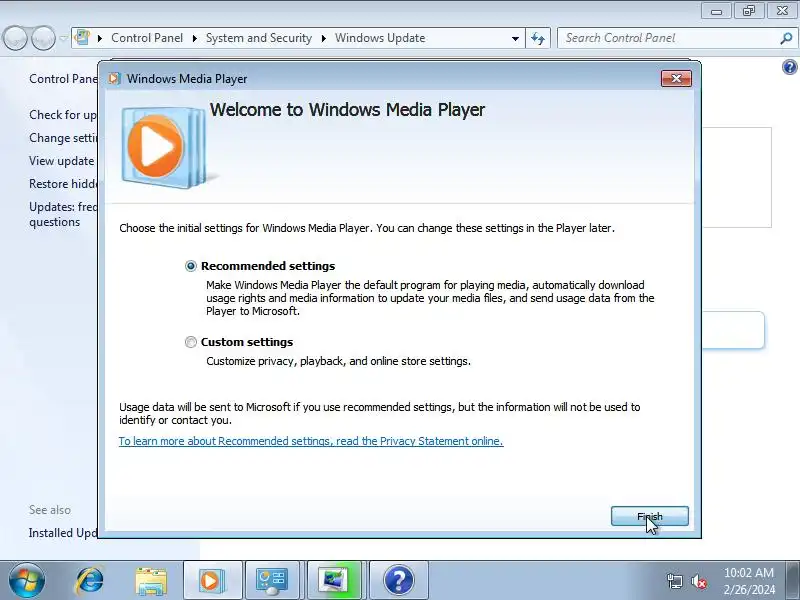The image size is (800, 600).
Task: Click the Forward navigation arrow in Control Panel
Action: (x=43, y=38)
